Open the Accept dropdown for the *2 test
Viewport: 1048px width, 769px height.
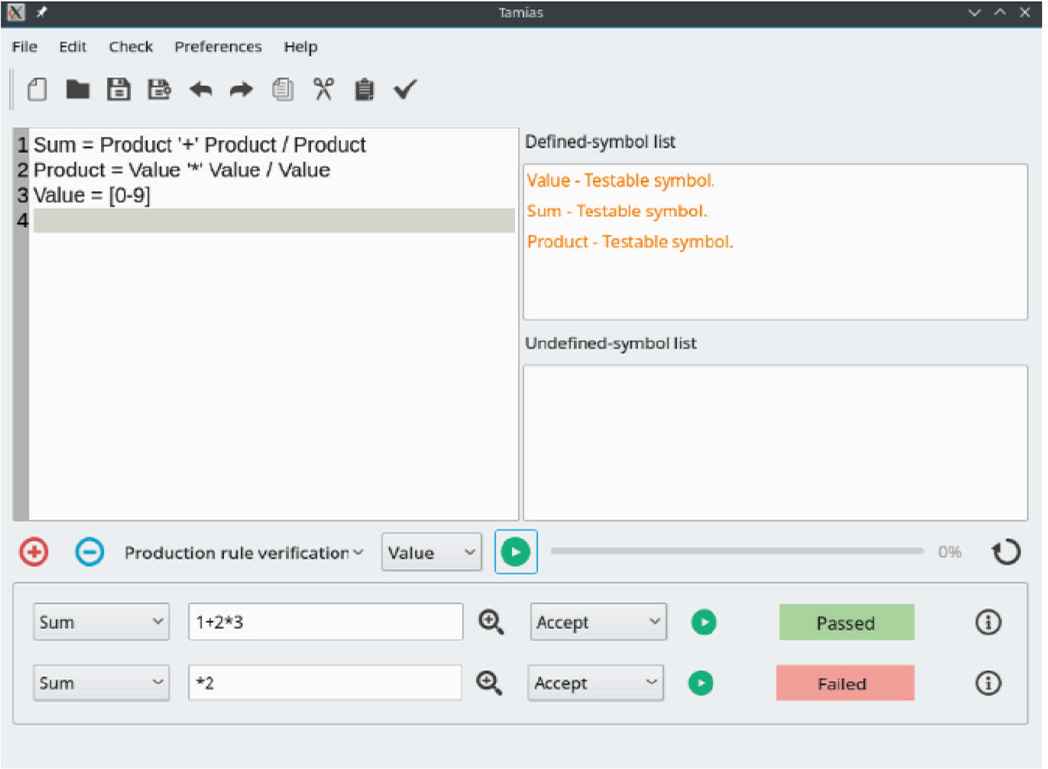[x=596, y=683]
